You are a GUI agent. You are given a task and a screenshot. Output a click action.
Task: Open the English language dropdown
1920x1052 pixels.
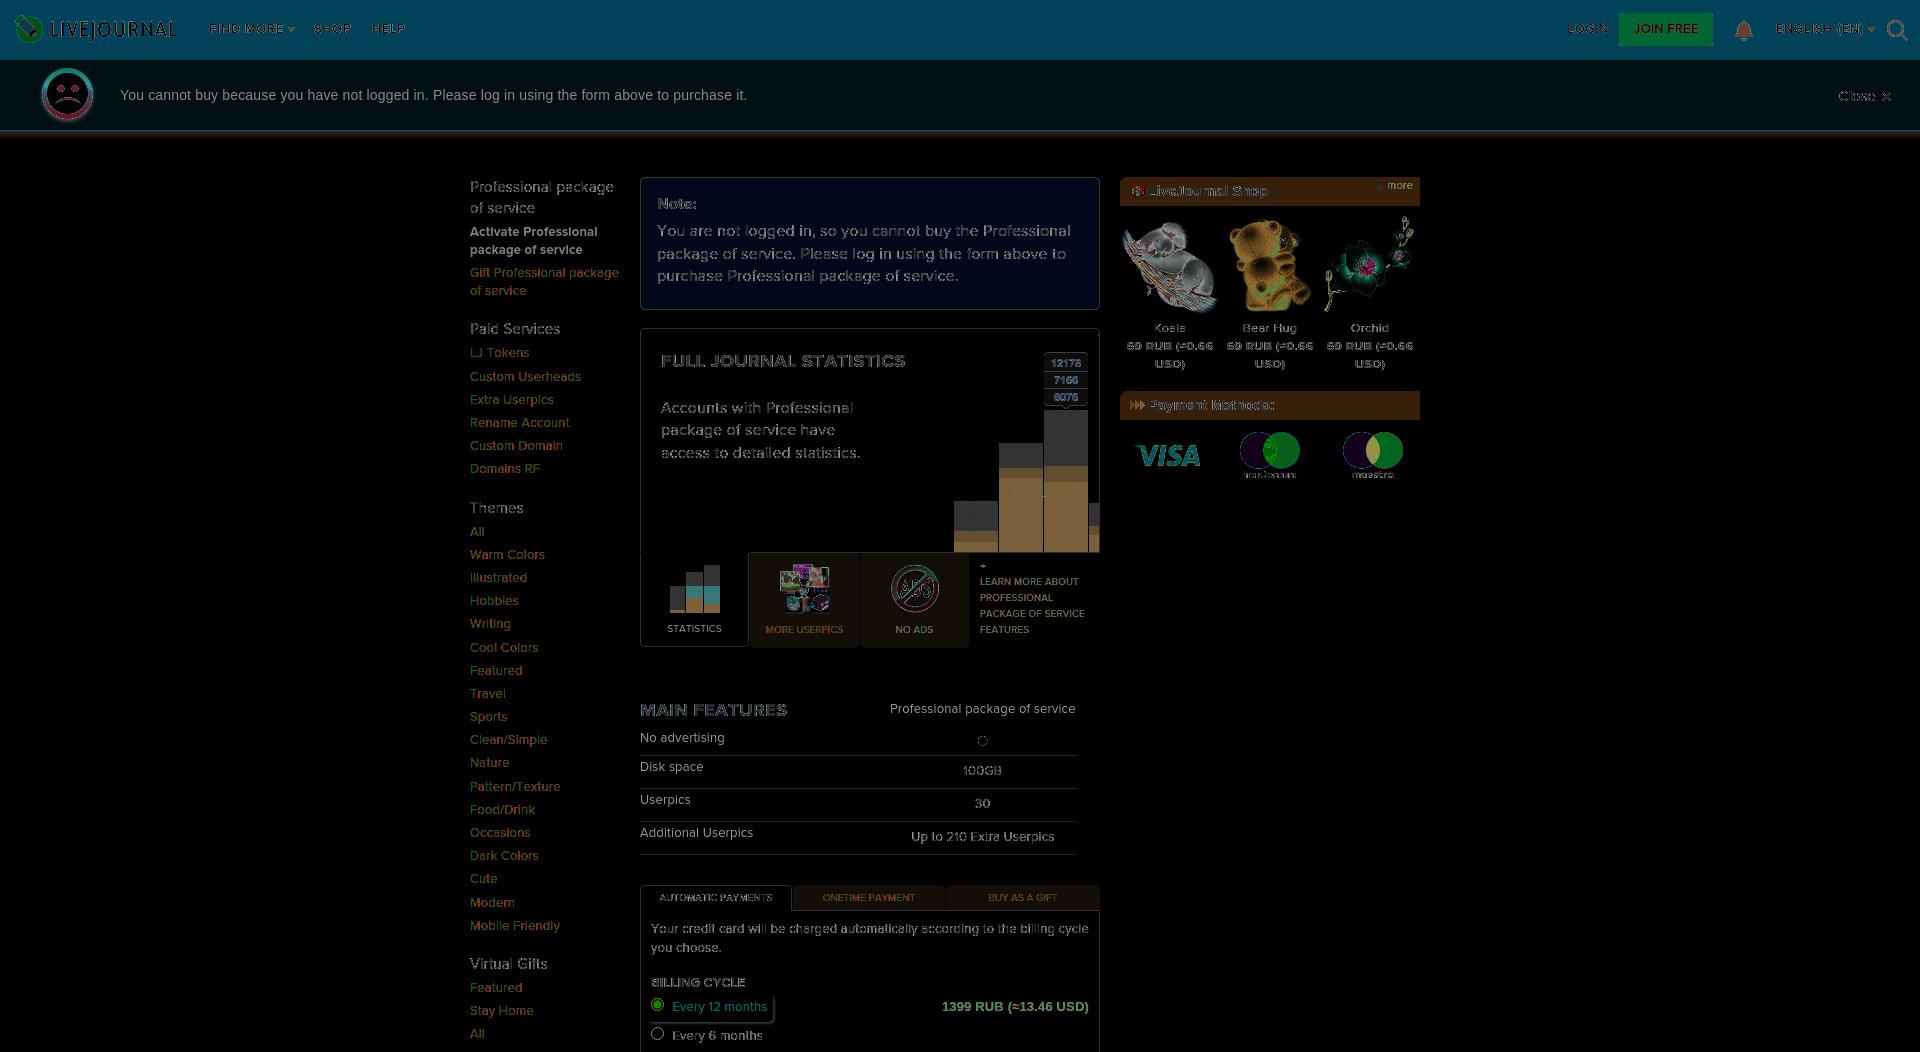click(x=1825, y=29)
